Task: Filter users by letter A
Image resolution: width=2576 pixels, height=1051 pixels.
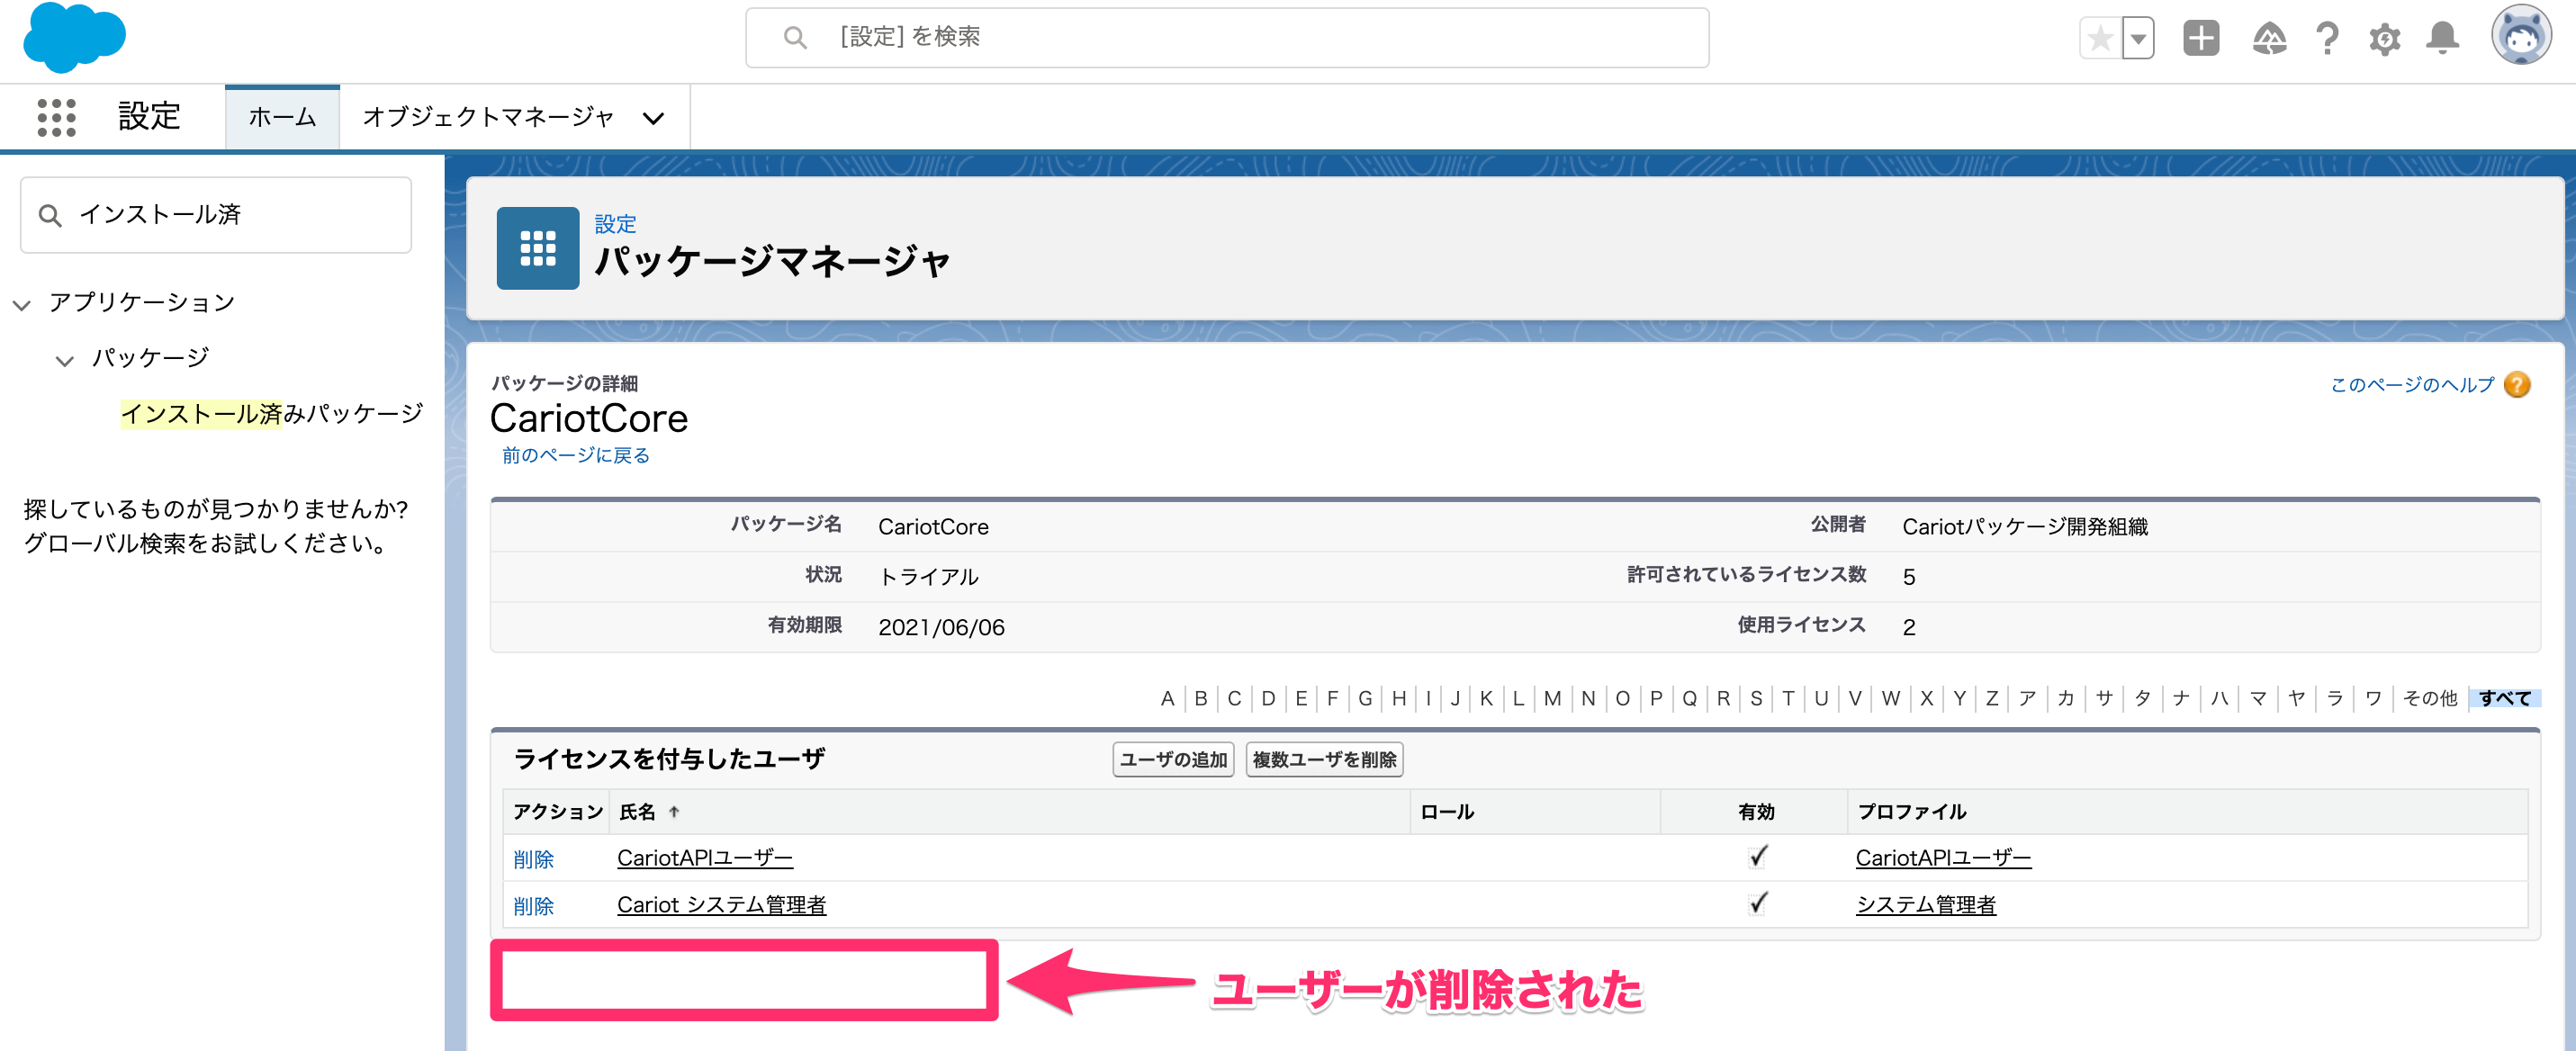Action: click(1167, 698)
